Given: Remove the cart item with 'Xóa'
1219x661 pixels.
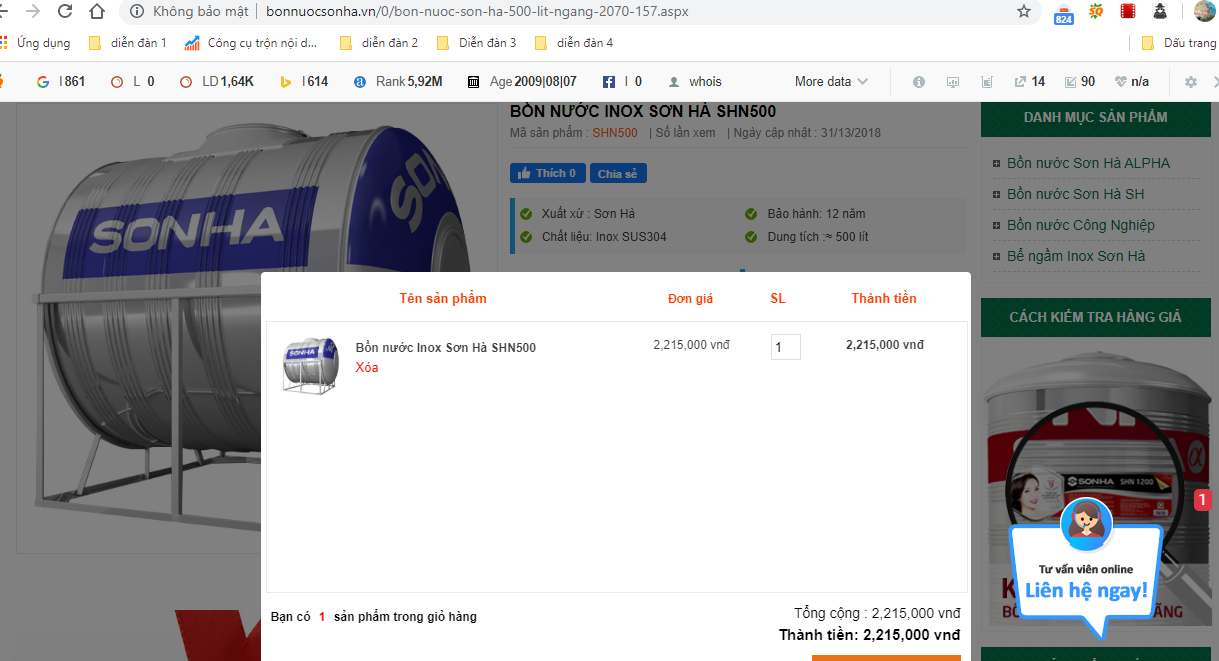Looking at the screenshot, I should (x=367, y=367).
